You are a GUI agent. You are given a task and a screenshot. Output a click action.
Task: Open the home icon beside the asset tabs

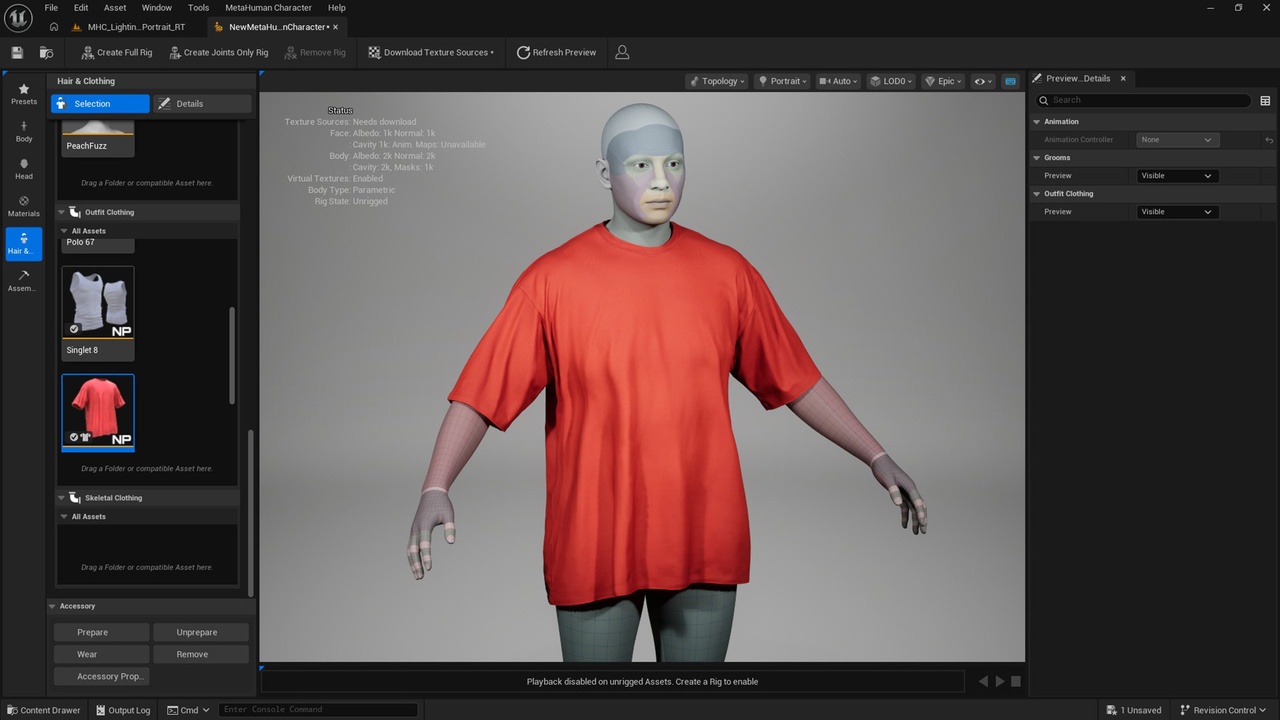[x=53, y=27]
